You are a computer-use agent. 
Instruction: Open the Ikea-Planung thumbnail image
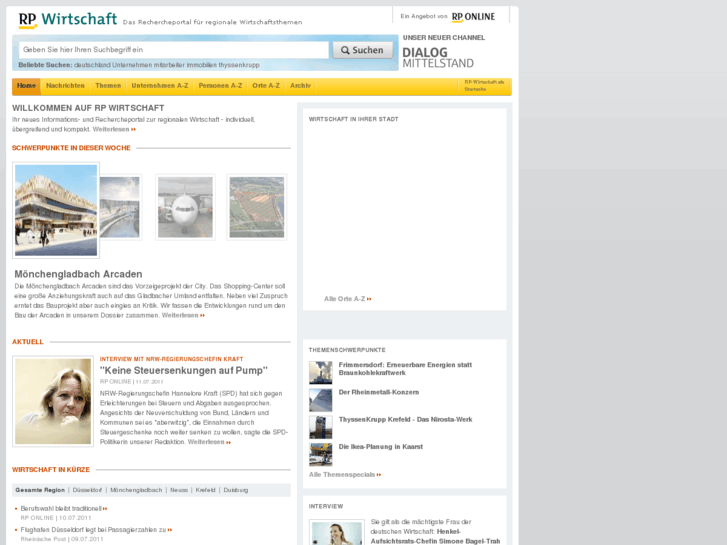[321, 455]
